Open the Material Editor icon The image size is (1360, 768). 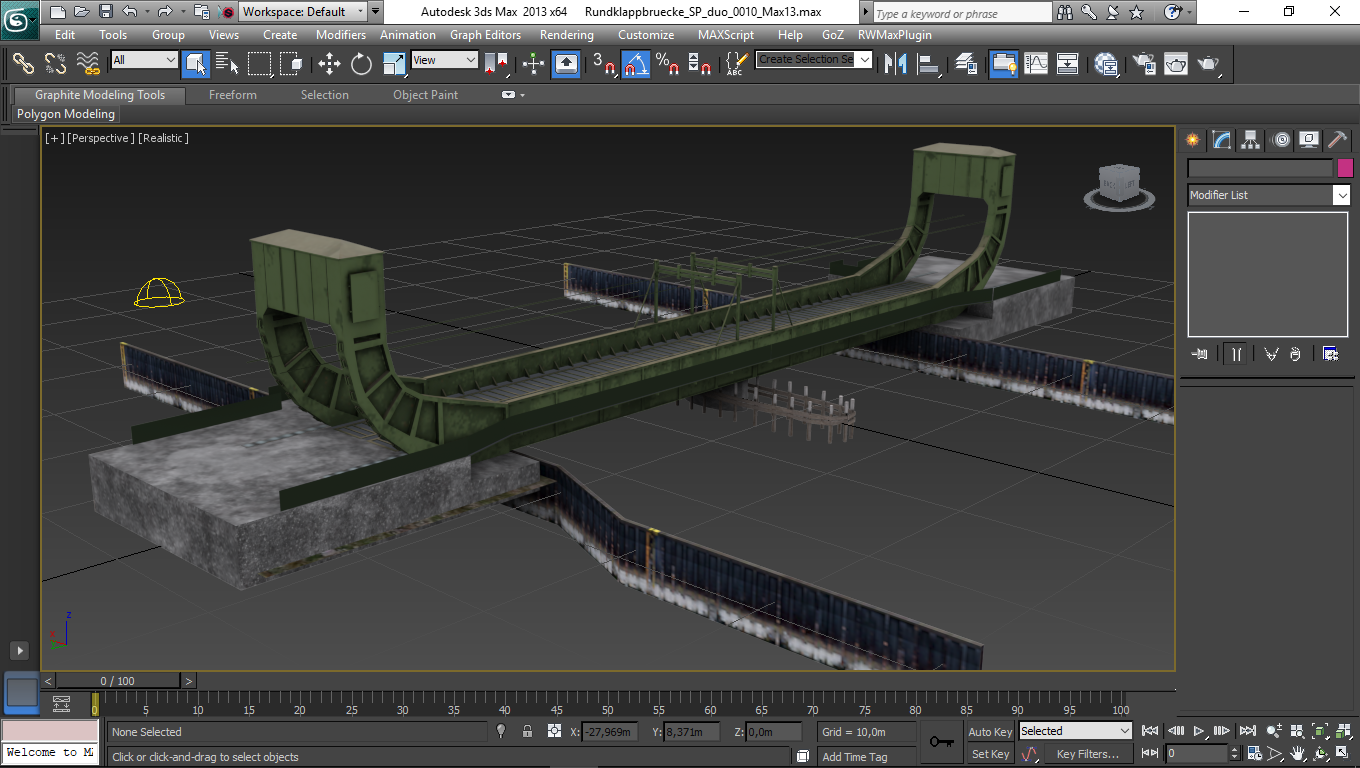[1106, 64]
